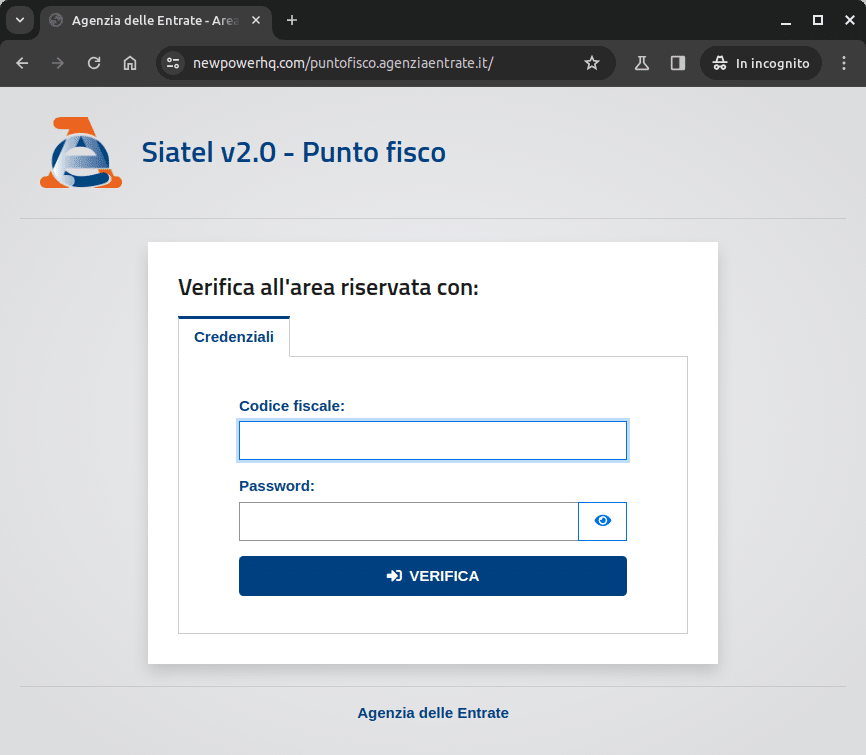Click the Codice fiscale label
Screen dimensions: 866x755
(x=292, y=406)
